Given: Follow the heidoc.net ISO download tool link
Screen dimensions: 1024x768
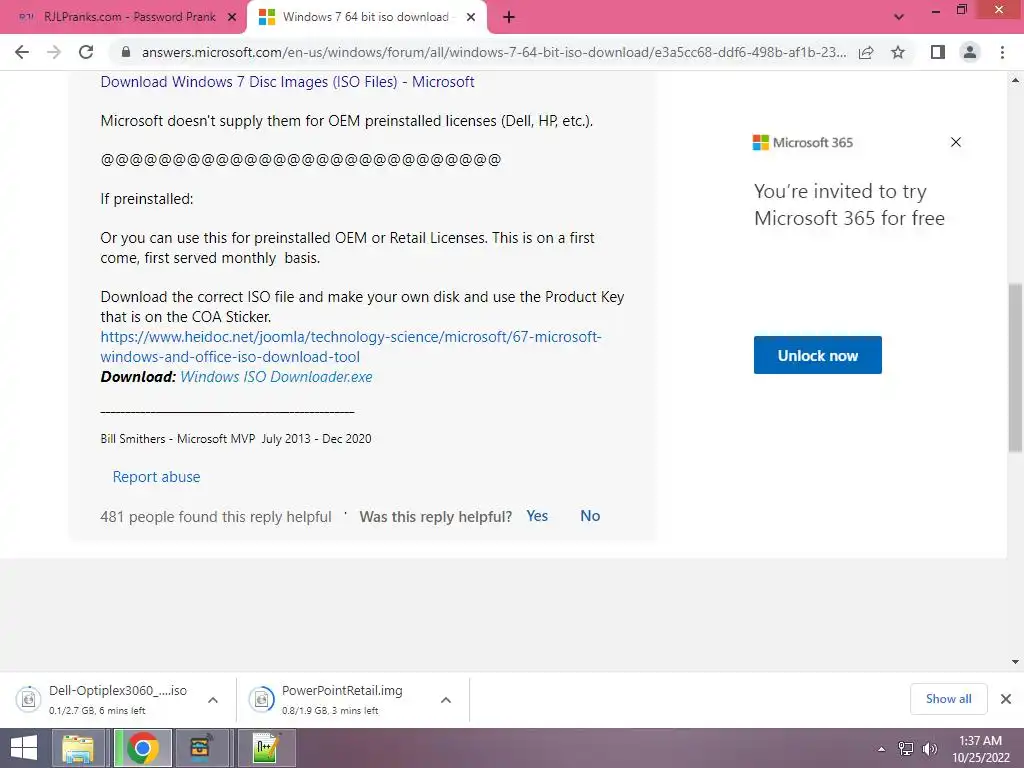Looking at the screenshot, I should (x=351, y=347).
